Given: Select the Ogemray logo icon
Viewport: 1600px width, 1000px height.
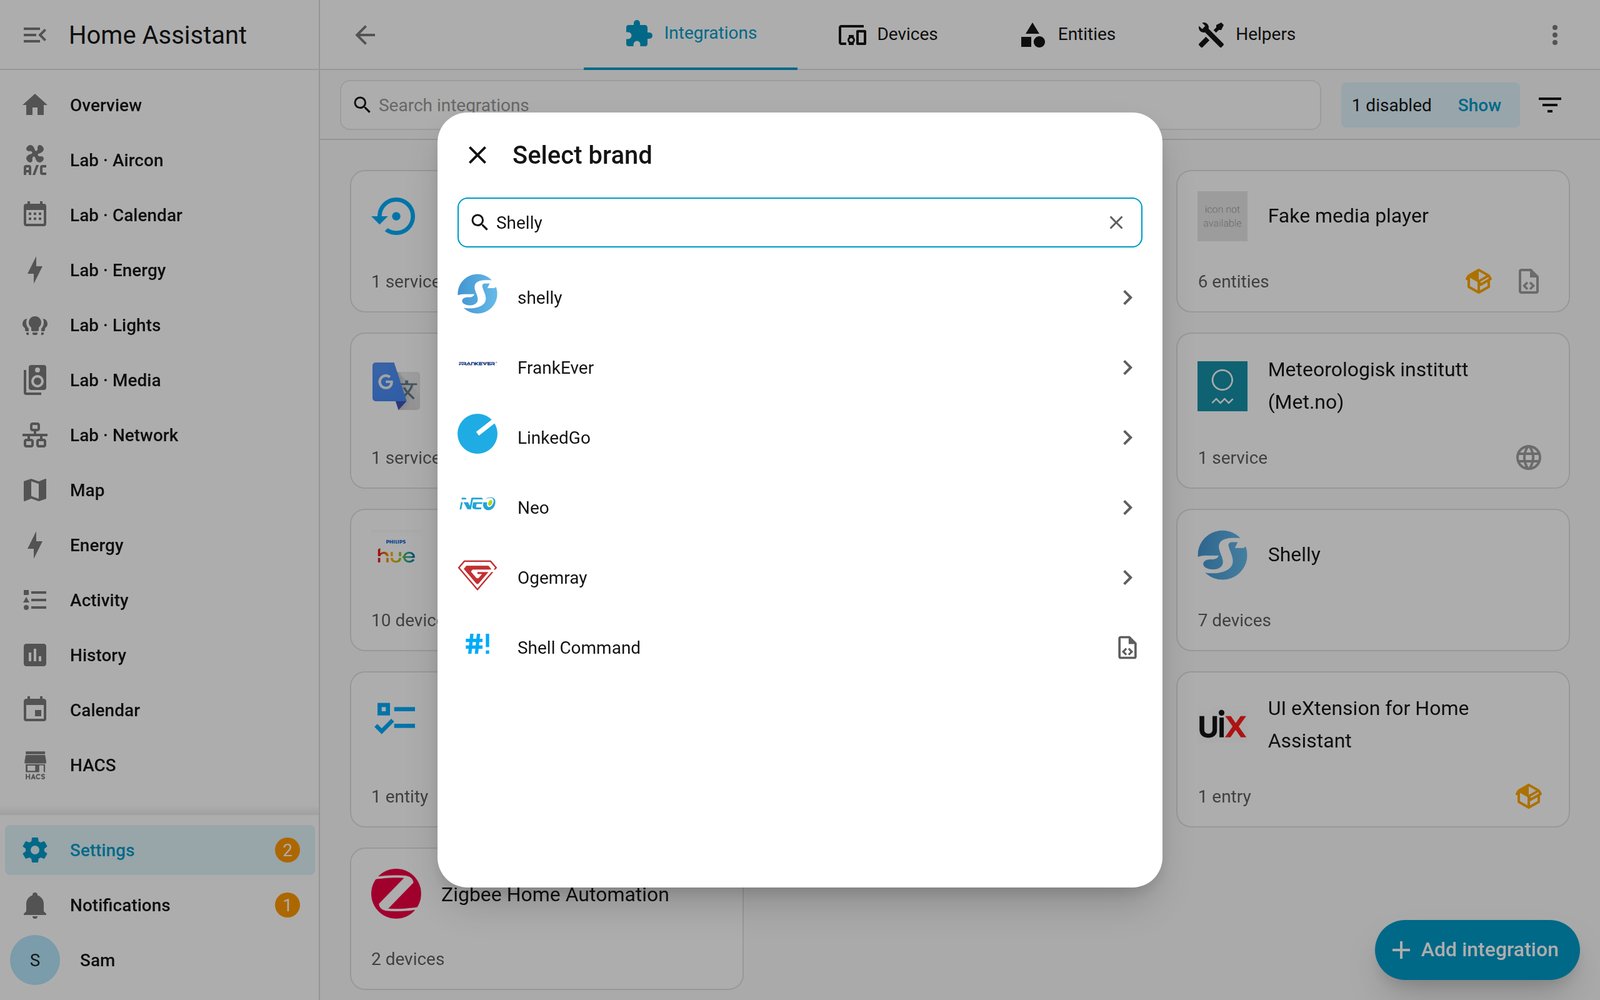Looking at the screenshot, I should pyautogui.click(x=477, y=574).
